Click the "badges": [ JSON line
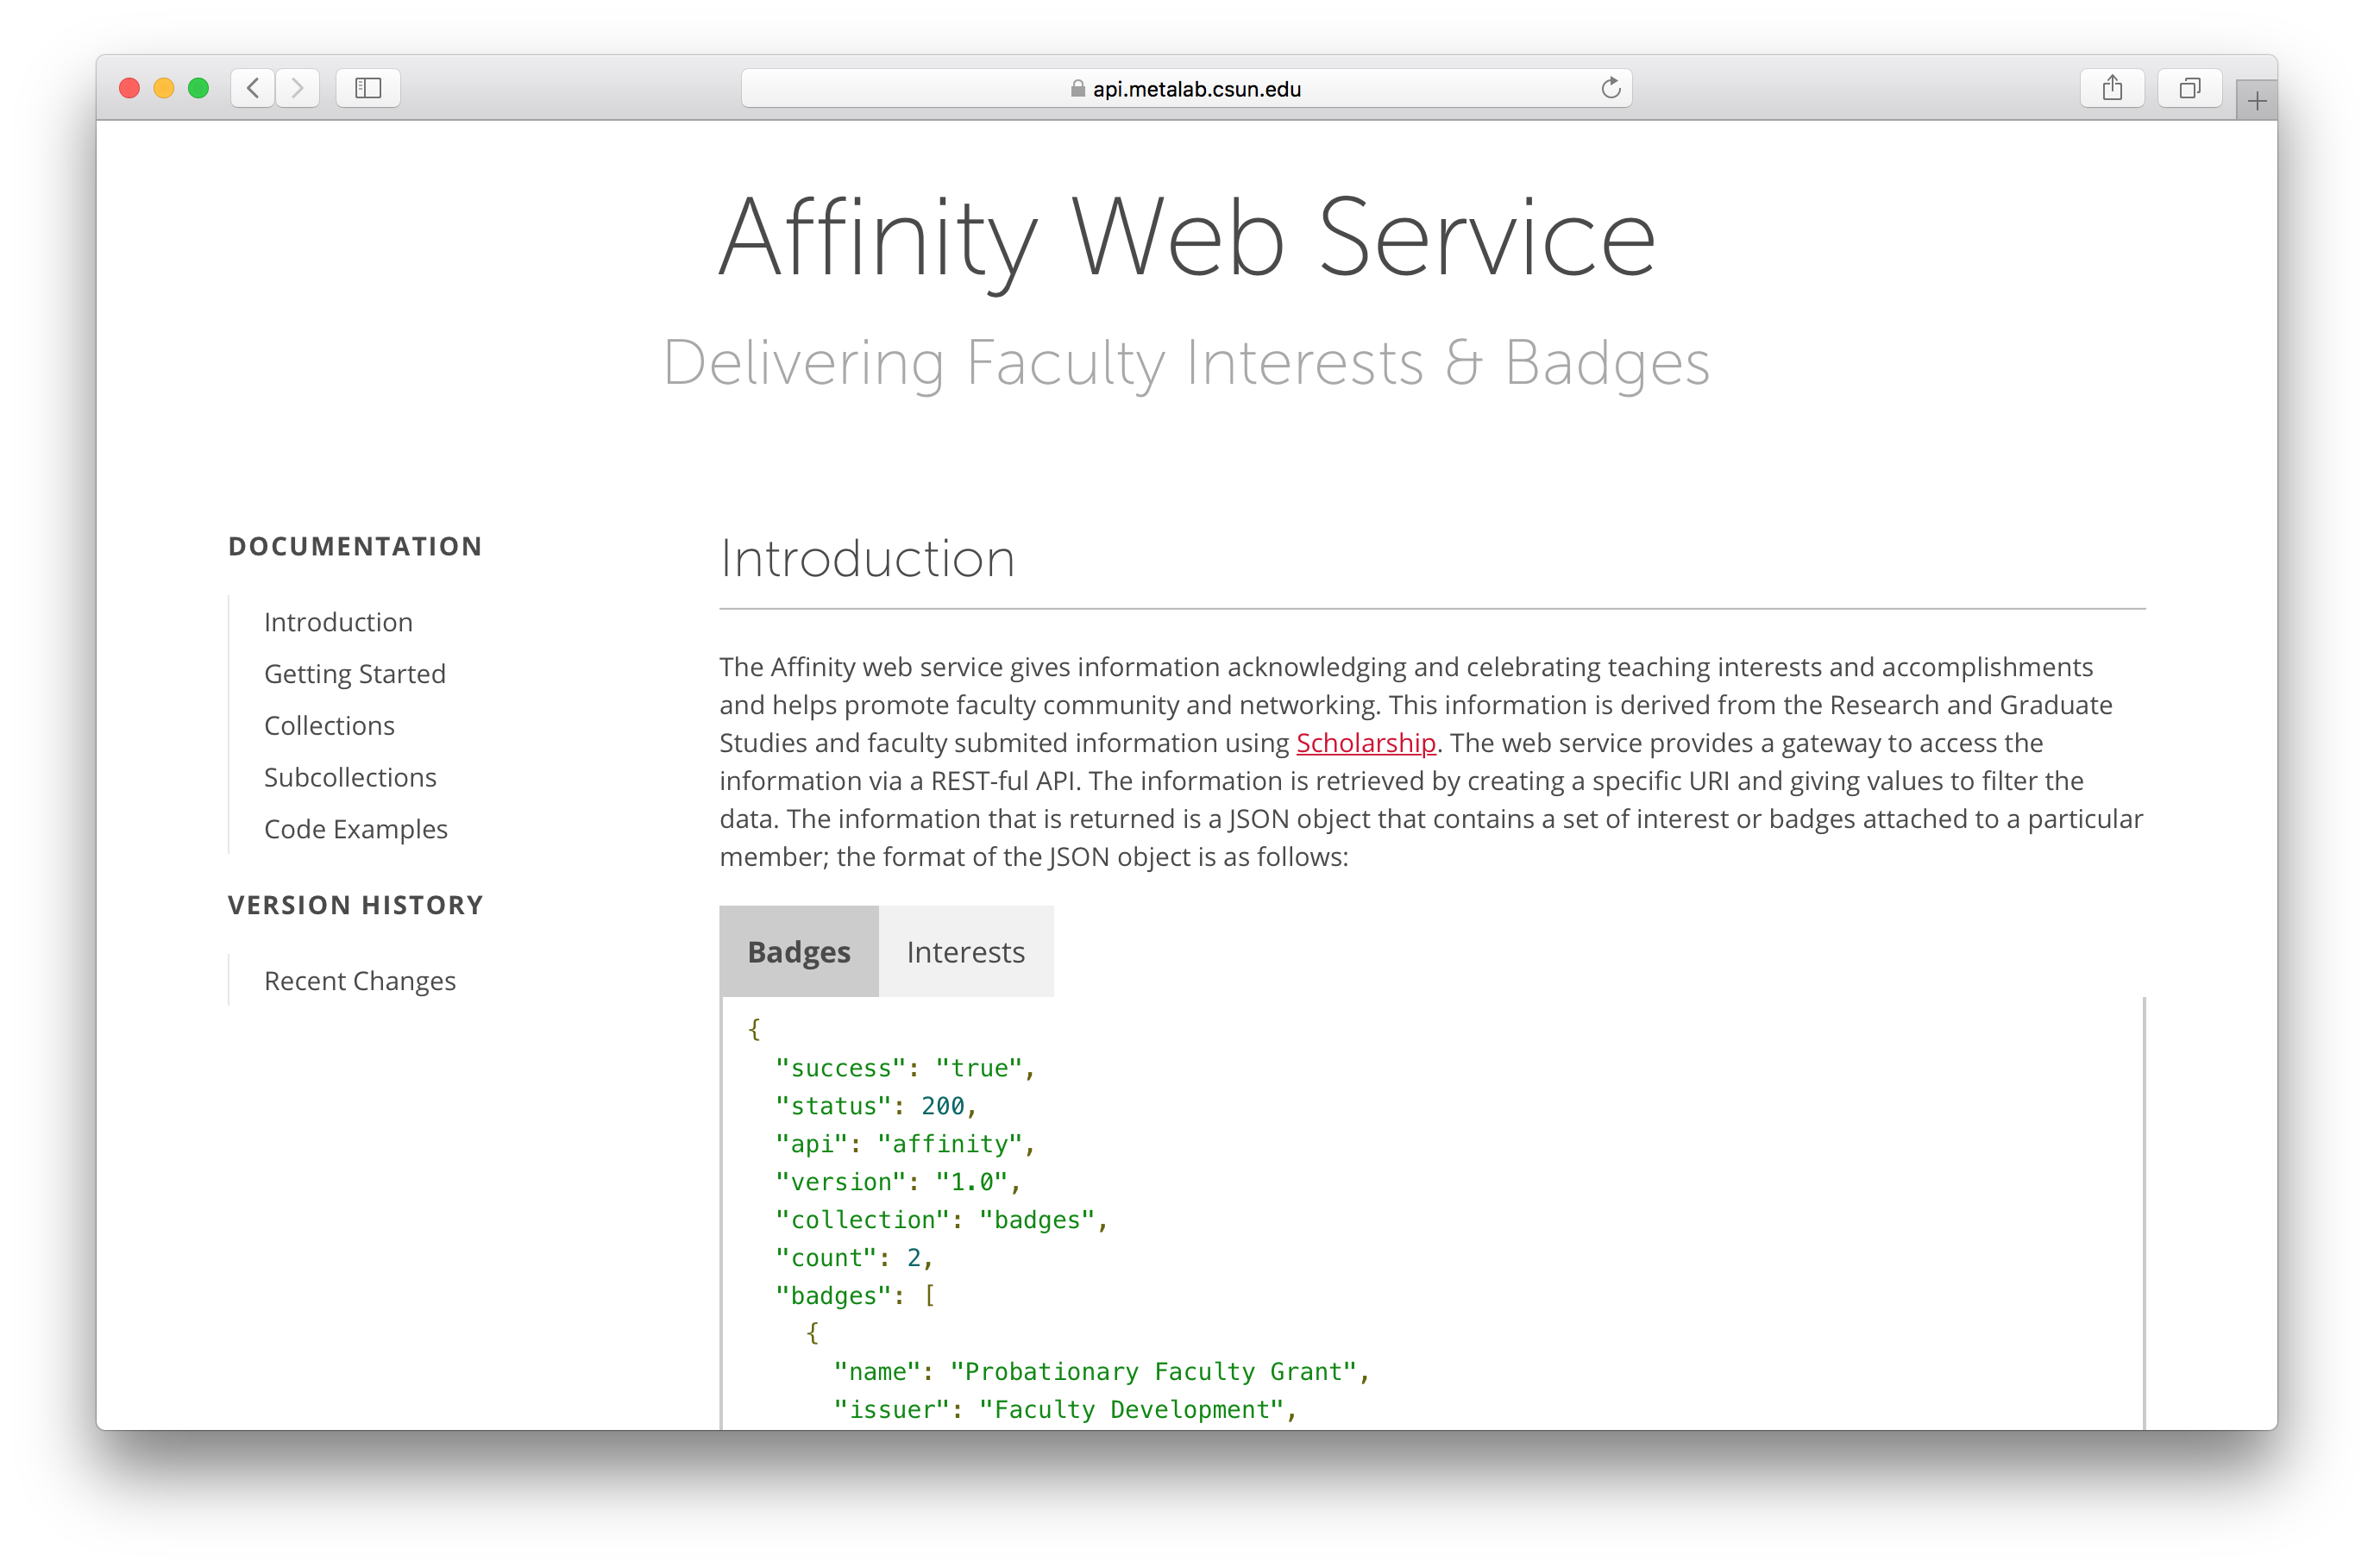The width and height of the screenshot is (2374, 1568). coord(856,1296)
